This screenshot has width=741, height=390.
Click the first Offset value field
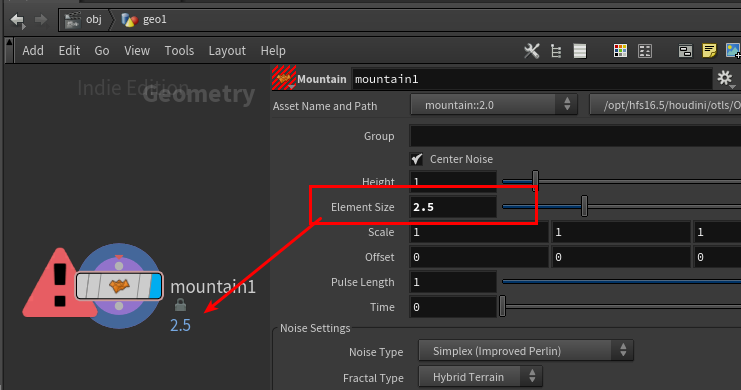(x=479, y=257)
